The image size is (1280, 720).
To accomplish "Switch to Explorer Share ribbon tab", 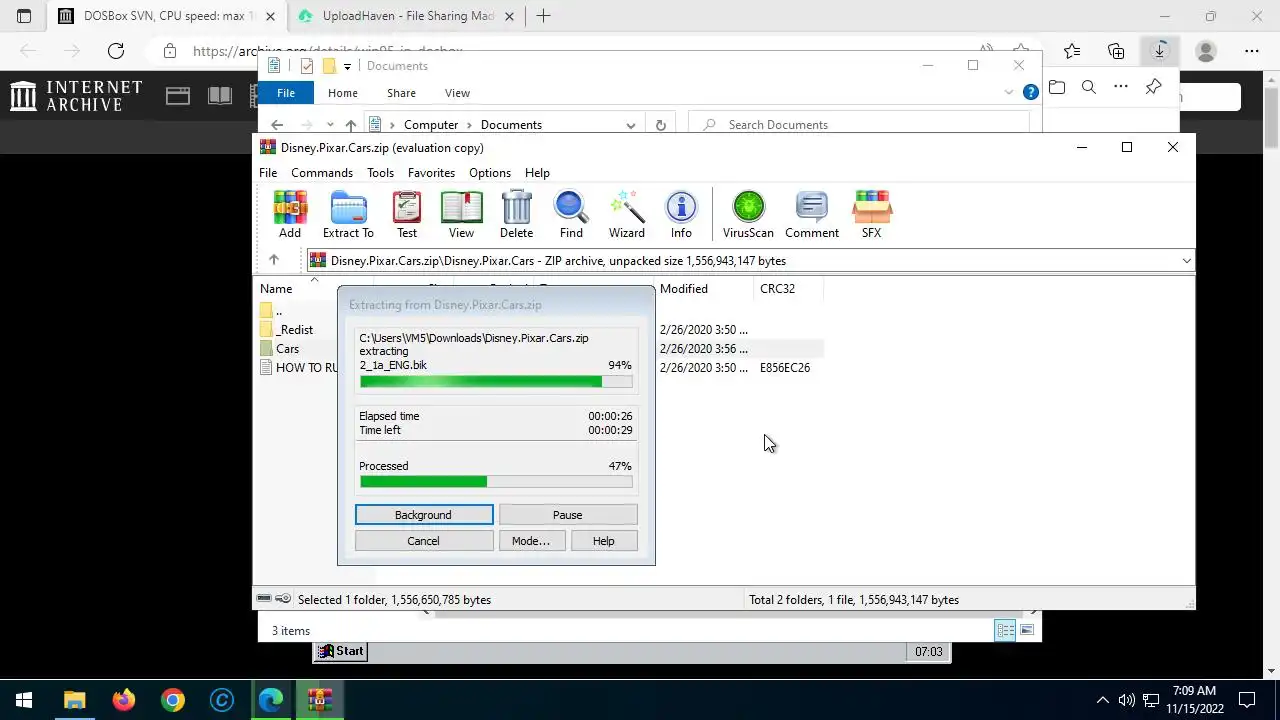I will 401,93.
